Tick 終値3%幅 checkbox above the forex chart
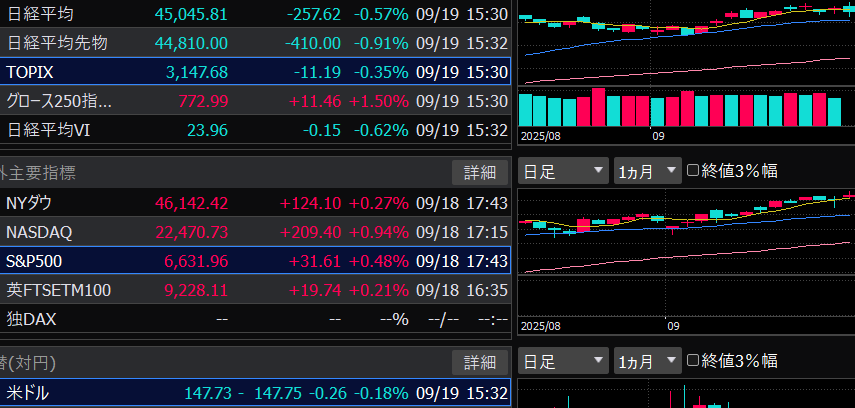This screenshot has height=408, width=855. [693, 361]
